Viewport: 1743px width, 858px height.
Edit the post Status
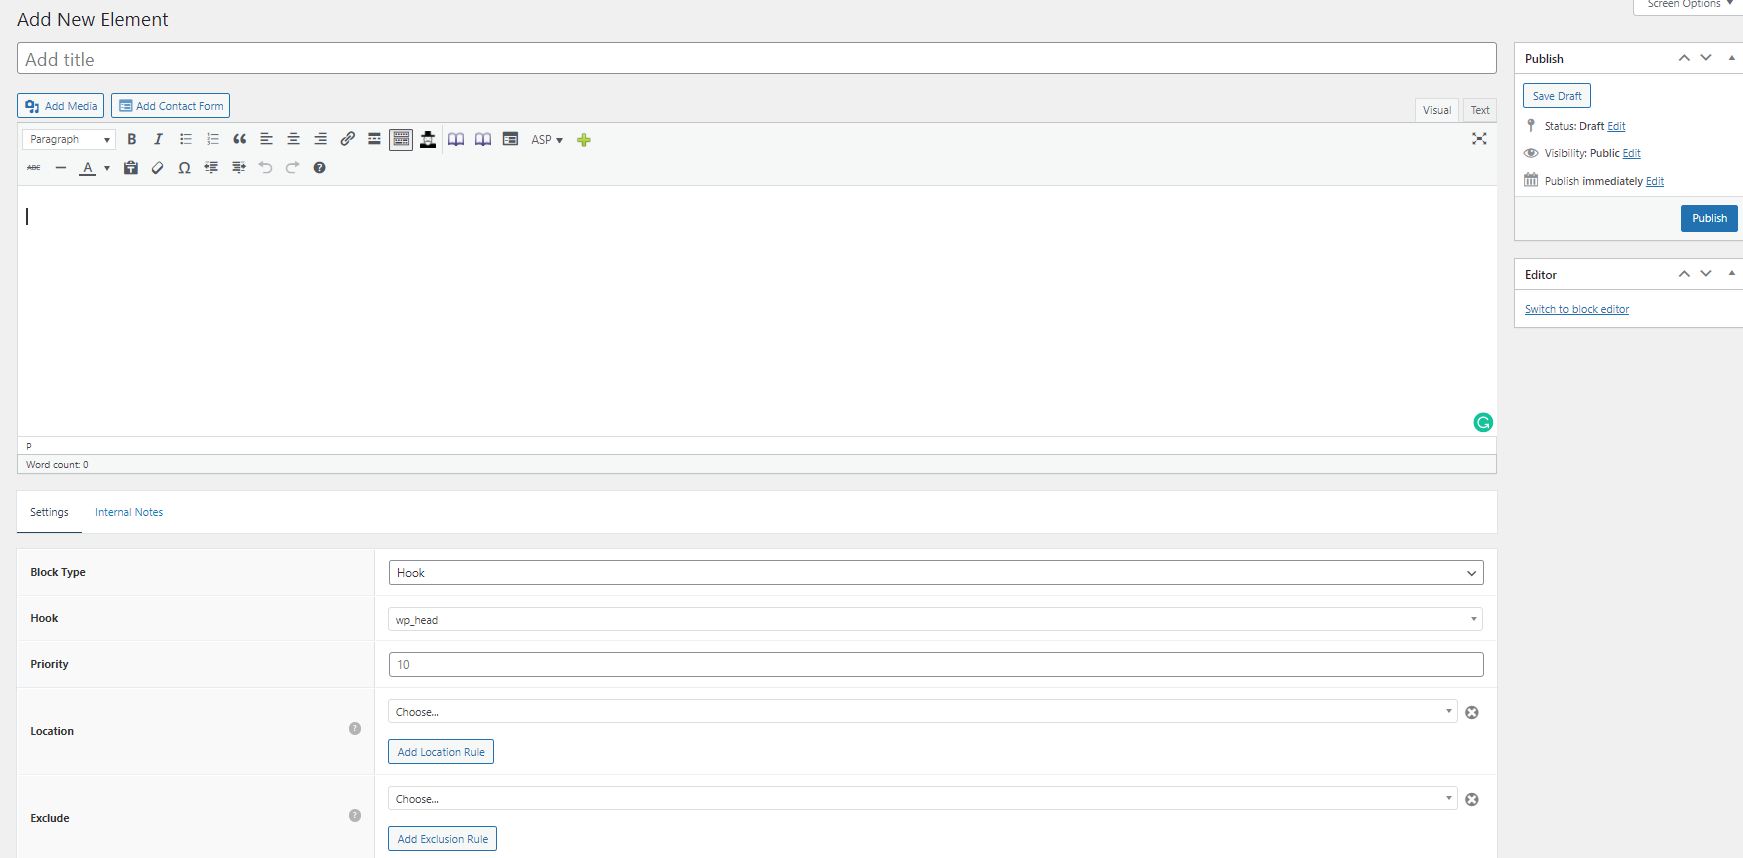1616,126
